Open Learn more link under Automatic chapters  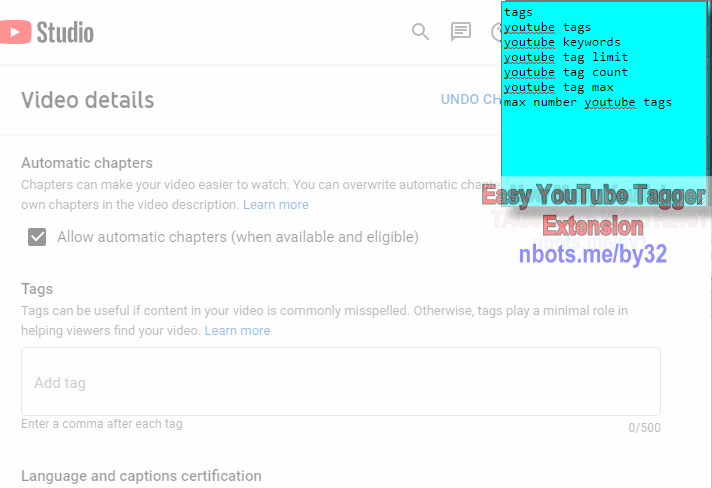coord(276,205)
